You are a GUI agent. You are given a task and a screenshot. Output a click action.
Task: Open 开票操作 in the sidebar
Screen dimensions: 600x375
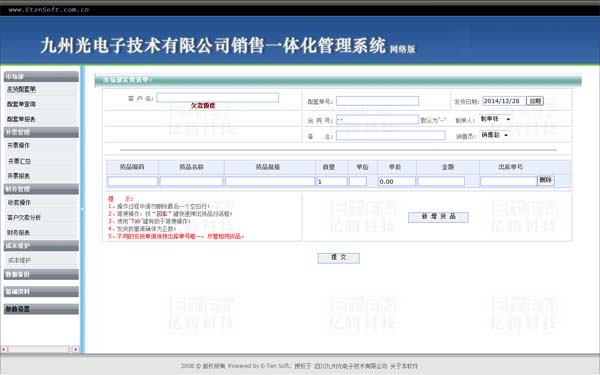(18, 145)
